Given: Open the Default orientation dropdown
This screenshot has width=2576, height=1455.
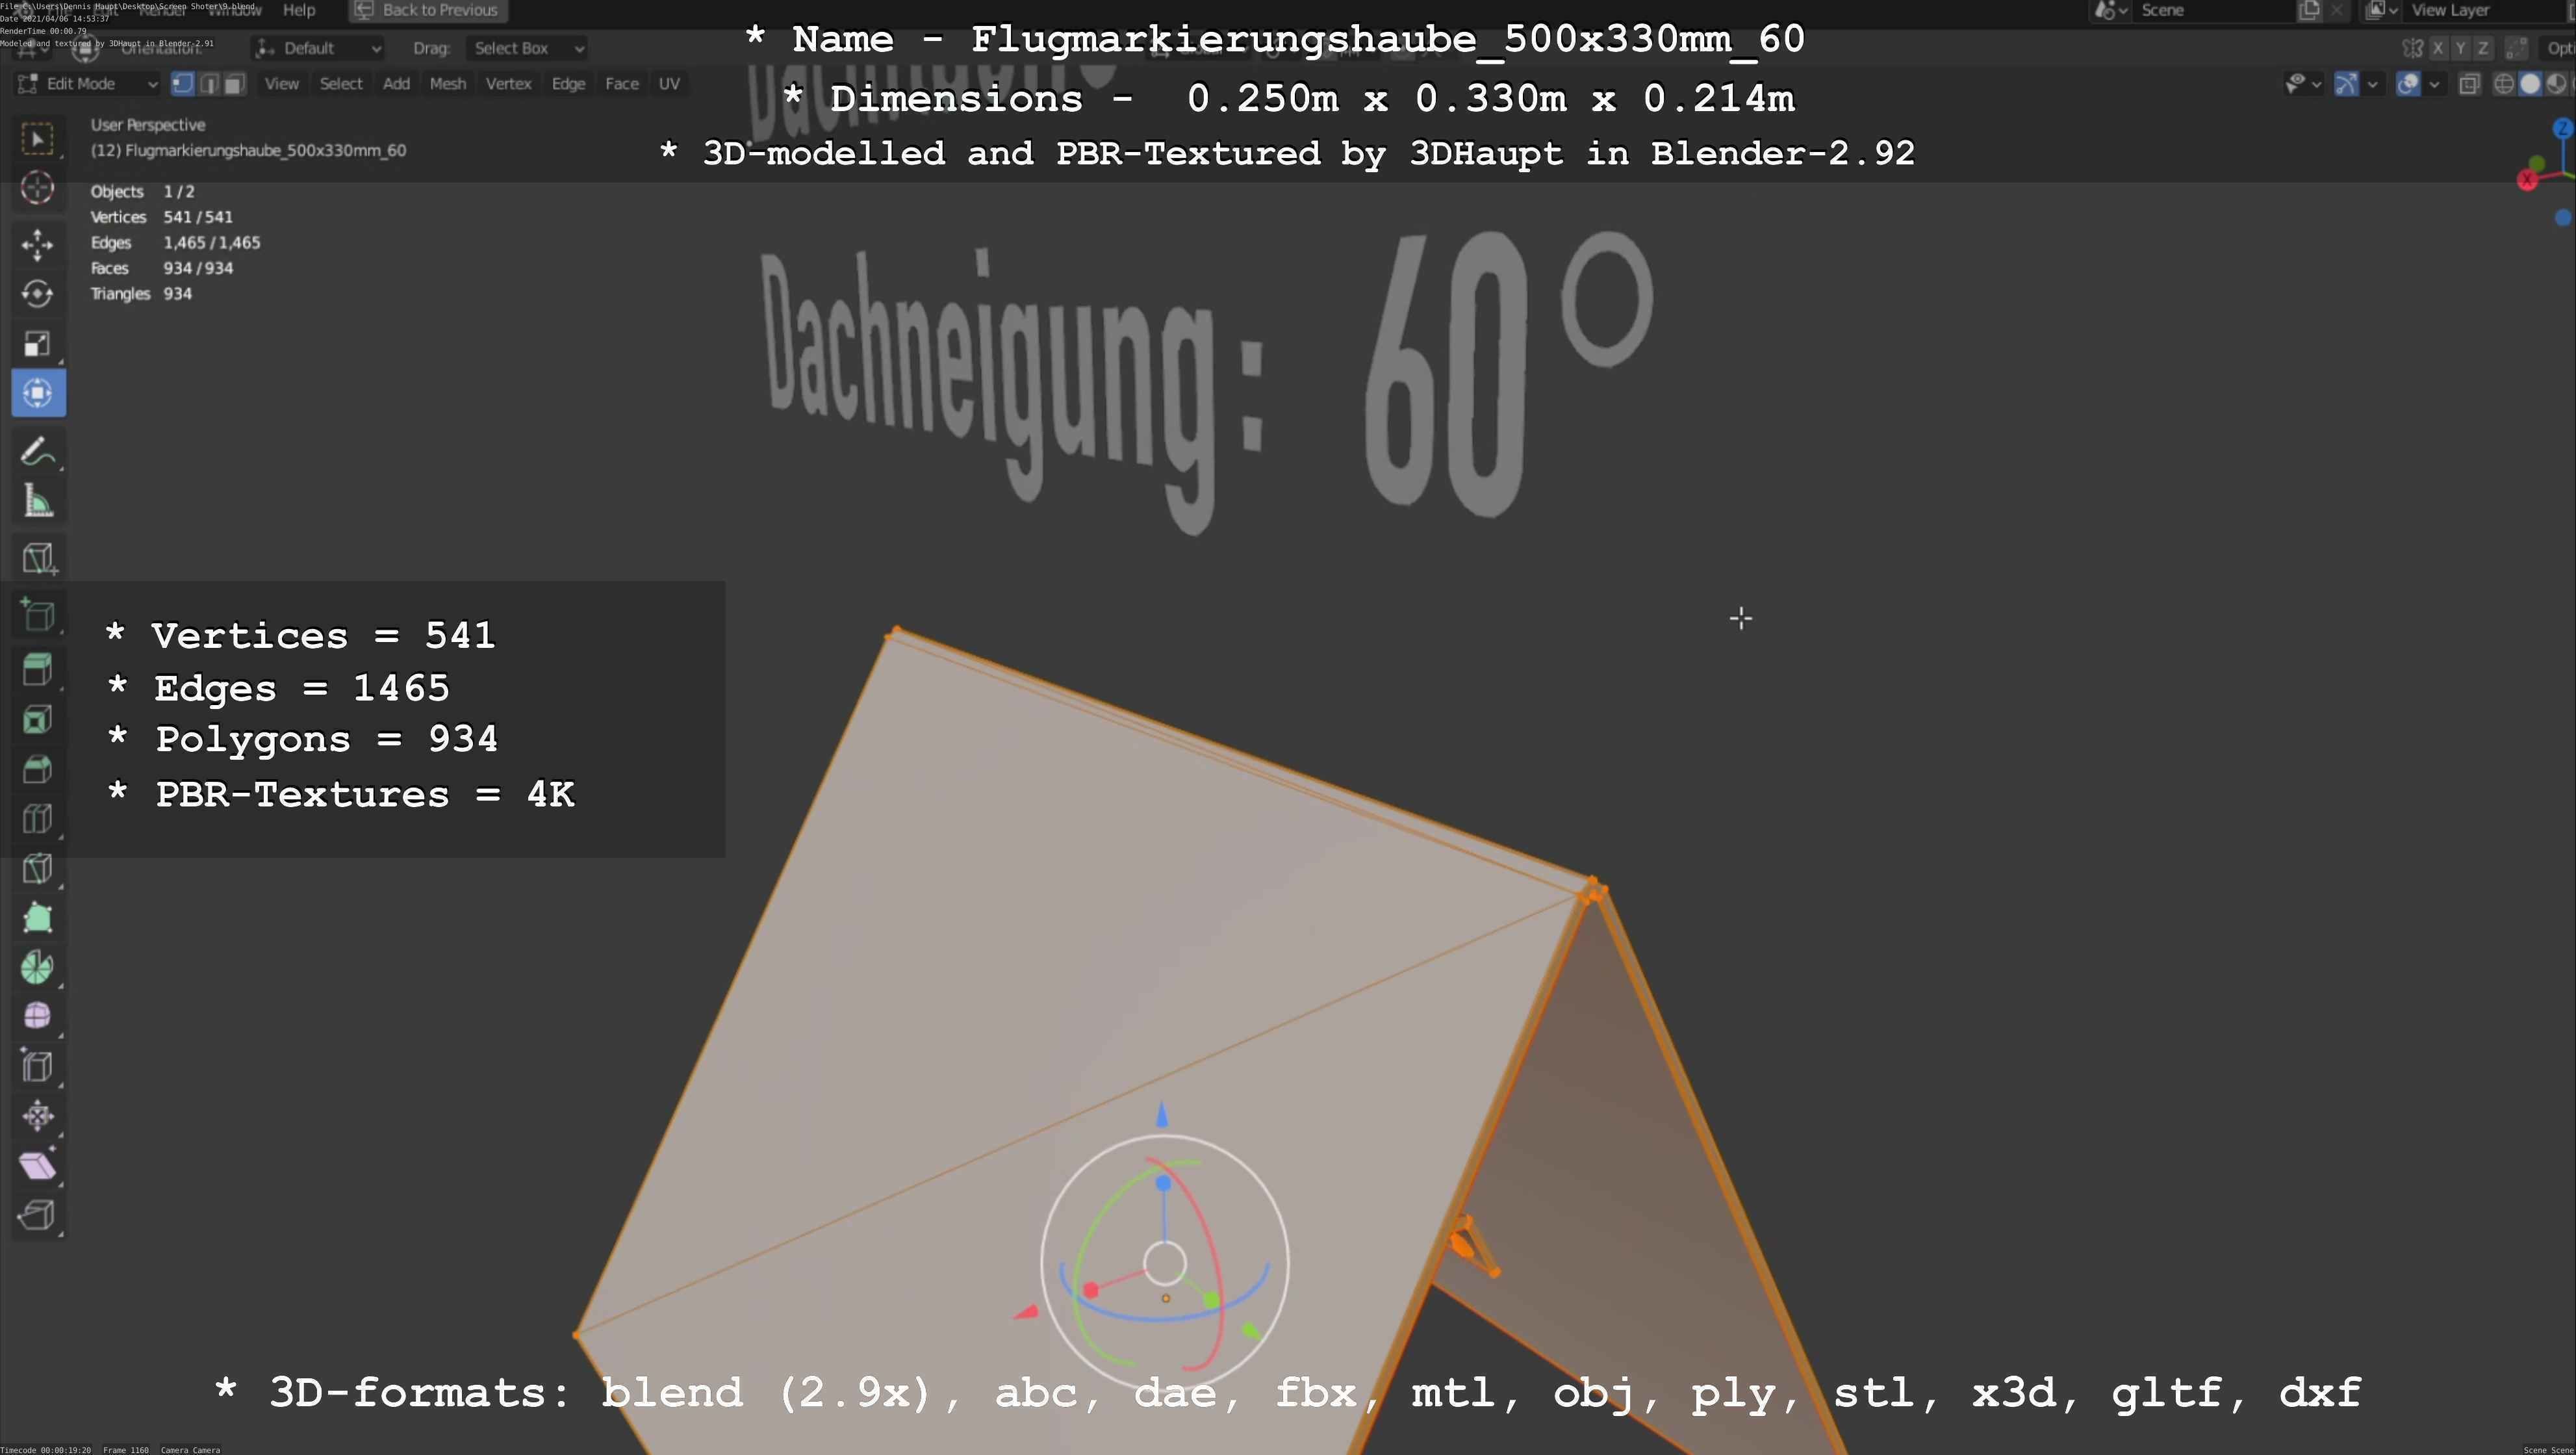Looking at the screenshot, I should point(318,48).
